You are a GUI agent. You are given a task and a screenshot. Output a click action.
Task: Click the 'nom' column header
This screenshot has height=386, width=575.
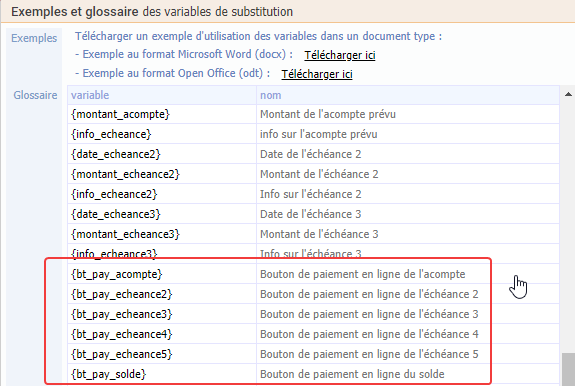(x=408, y=95)
